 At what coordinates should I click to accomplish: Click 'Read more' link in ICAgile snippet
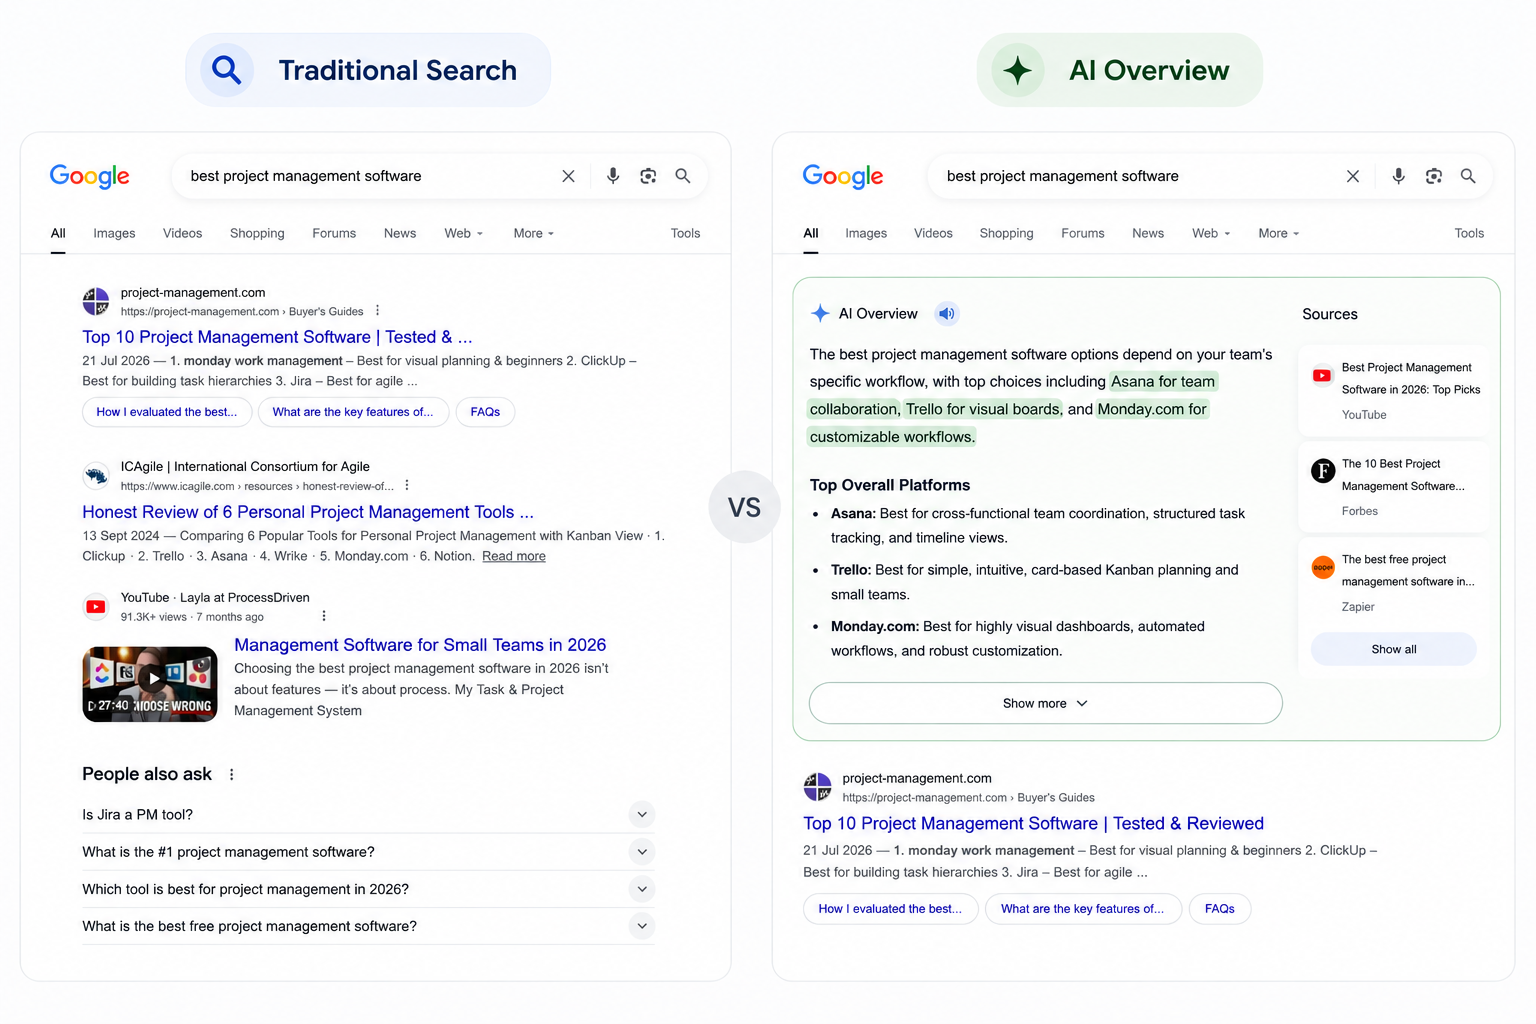[x=514, y=556]
